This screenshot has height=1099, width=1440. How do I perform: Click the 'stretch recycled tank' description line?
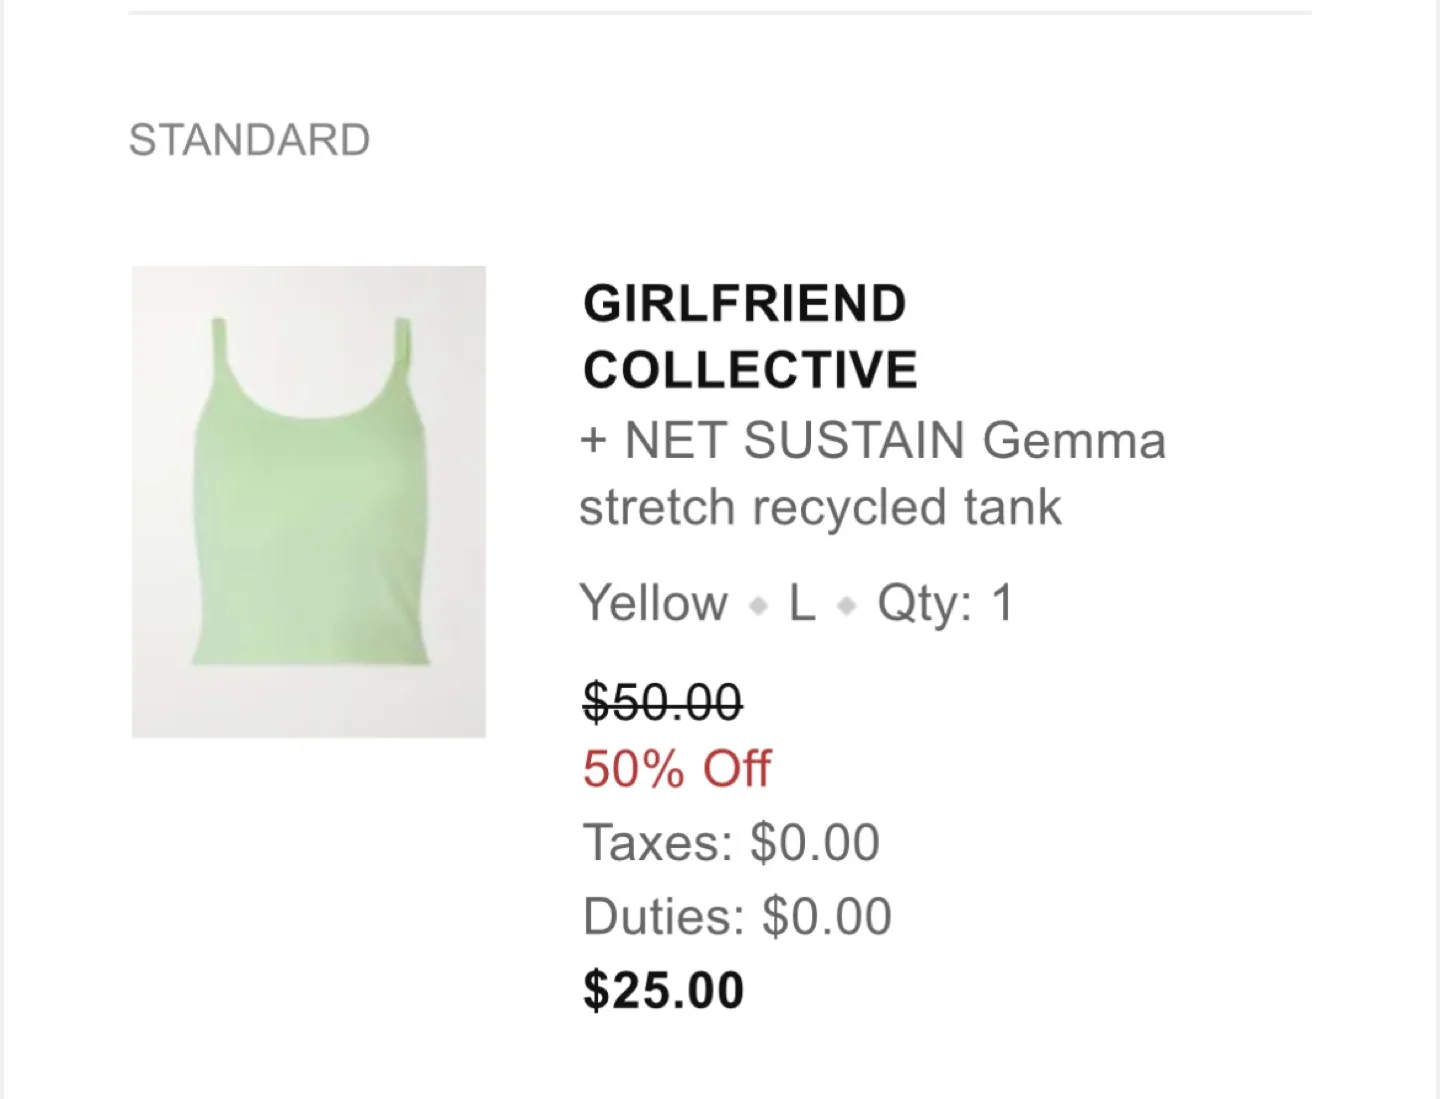click(820, 508)
